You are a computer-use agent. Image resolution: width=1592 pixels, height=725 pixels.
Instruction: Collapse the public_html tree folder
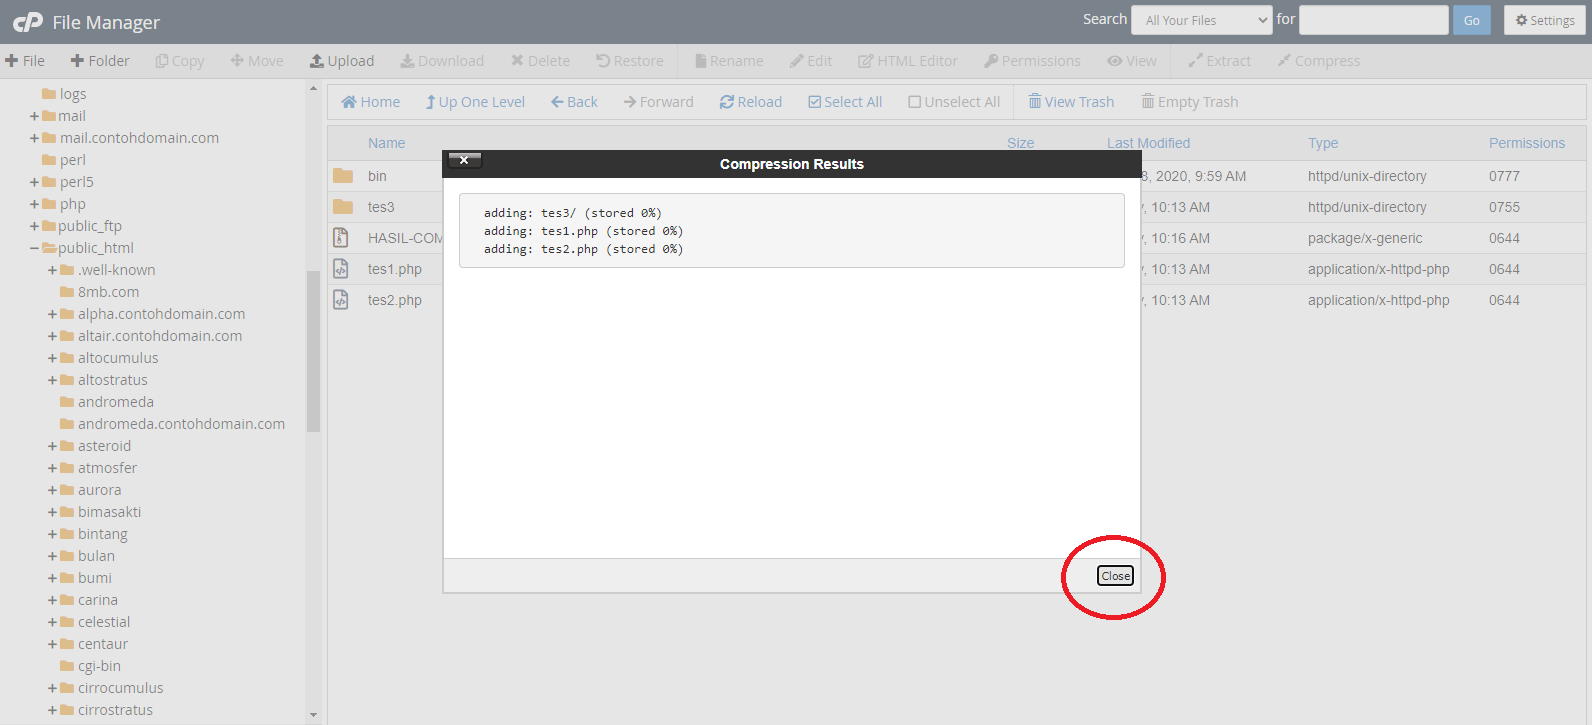click(35, 248)
